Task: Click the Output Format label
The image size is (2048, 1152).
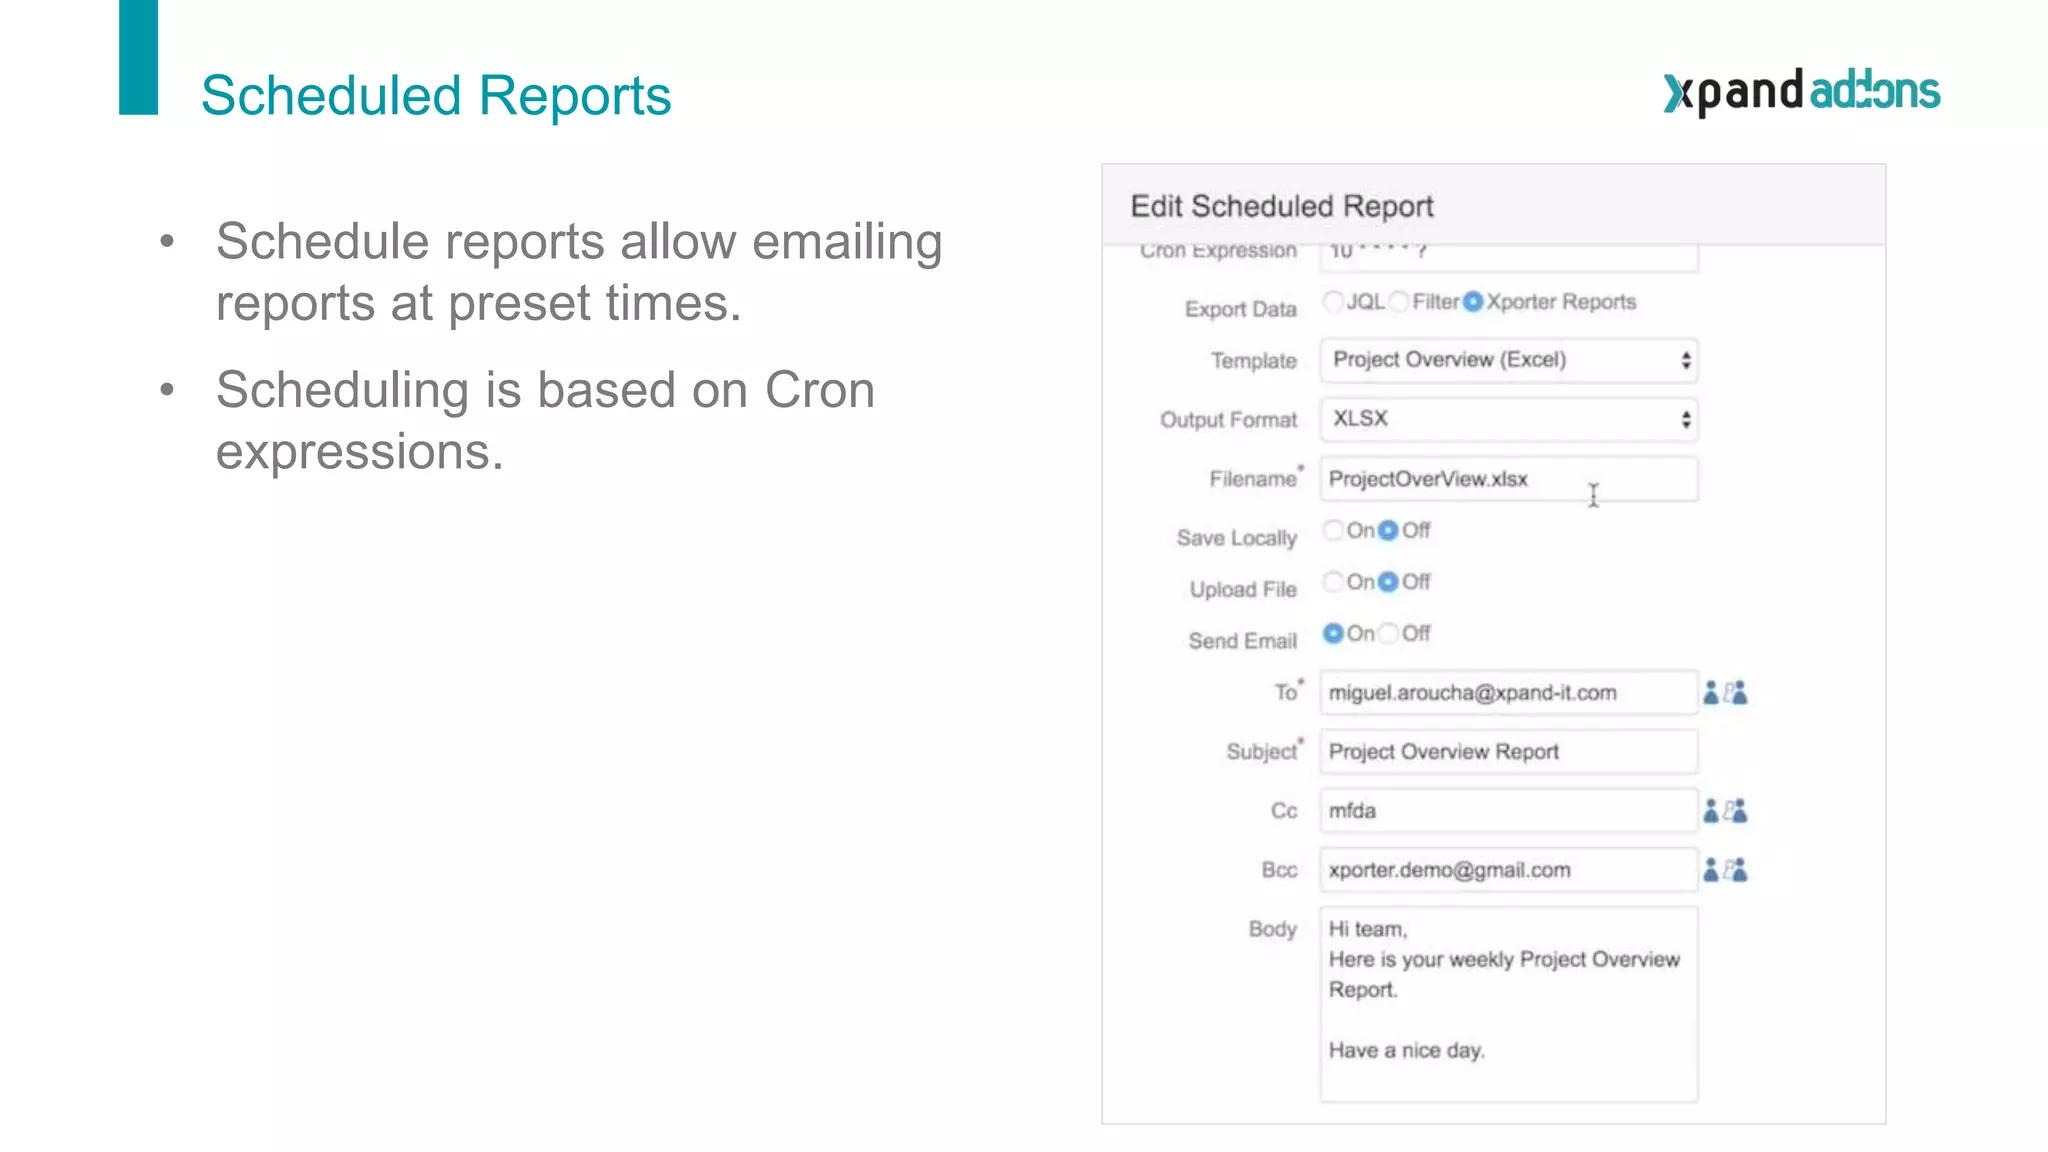Action: [1228, 420]
